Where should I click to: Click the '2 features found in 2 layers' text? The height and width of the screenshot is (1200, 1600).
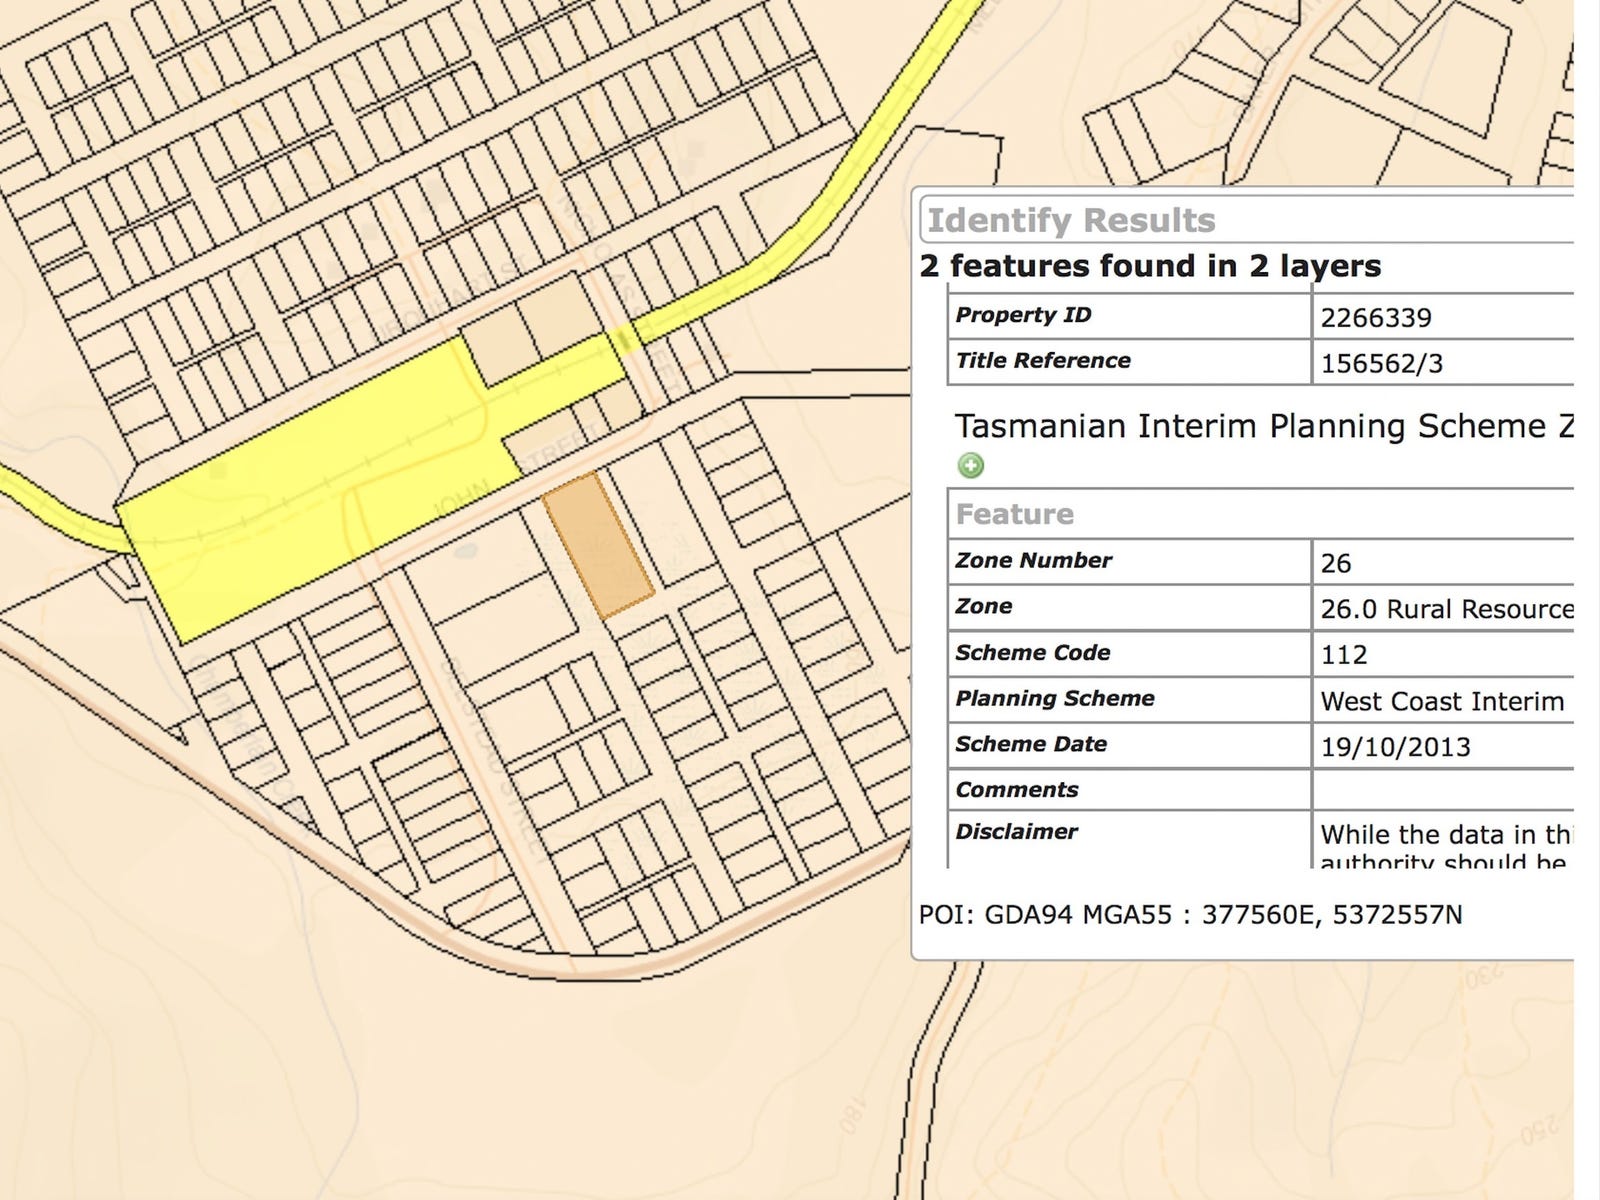coord(1150,266)
